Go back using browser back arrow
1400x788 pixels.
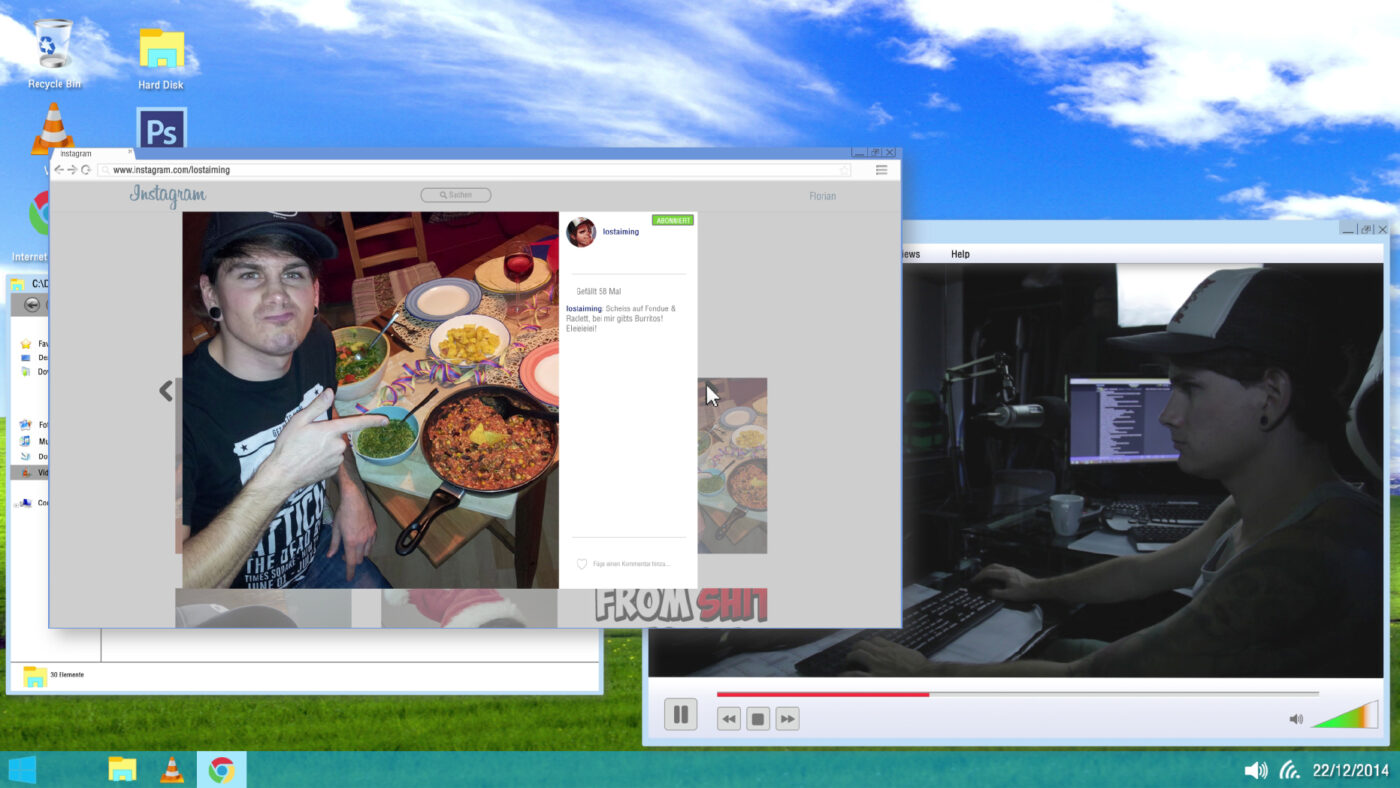tap(58, 170)
